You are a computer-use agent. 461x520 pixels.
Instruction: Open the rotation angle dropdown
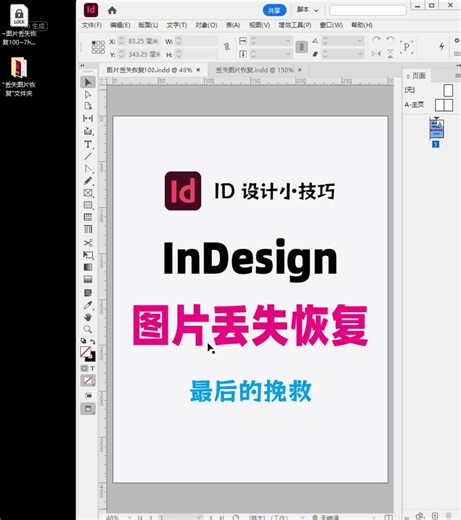360,41
